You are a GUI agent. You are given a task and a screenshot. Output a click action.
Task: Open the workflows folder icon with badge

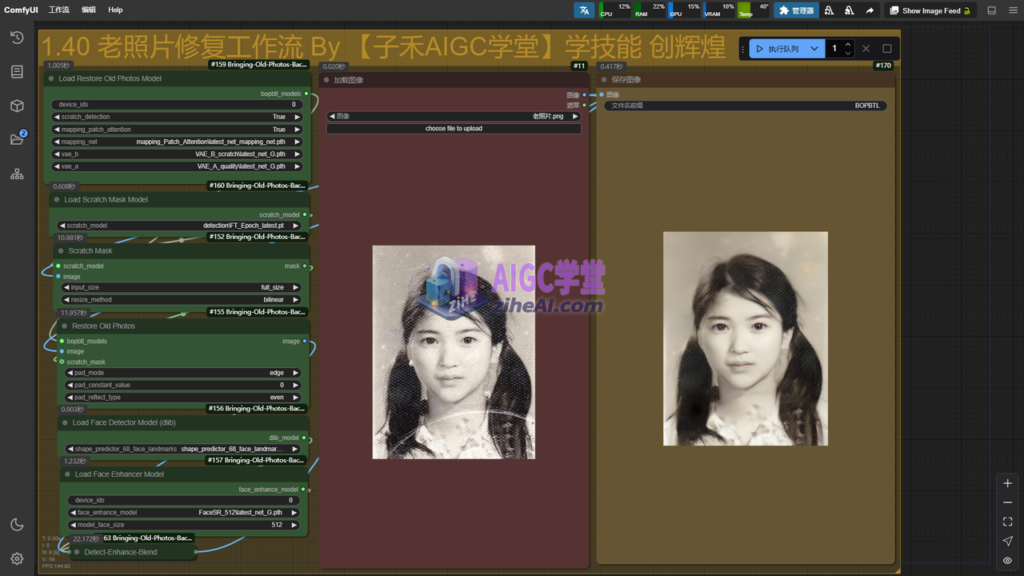coord(17,138)
